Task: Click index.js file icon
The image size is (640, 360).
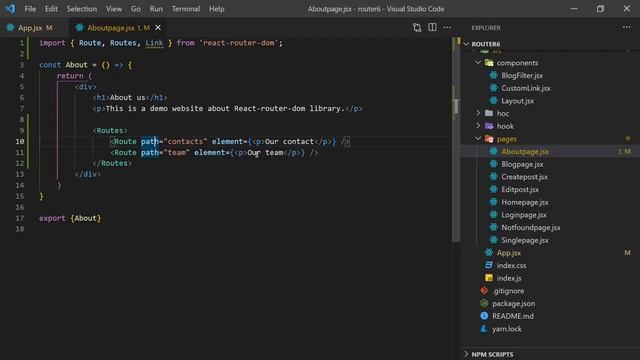Action: (x=489, y=278)
